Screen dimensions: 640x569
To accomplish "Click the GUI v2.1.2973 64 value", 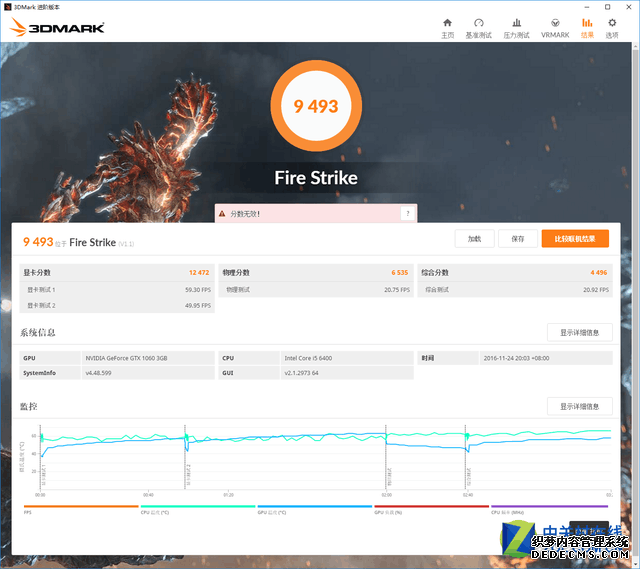I will coord(301,373).
